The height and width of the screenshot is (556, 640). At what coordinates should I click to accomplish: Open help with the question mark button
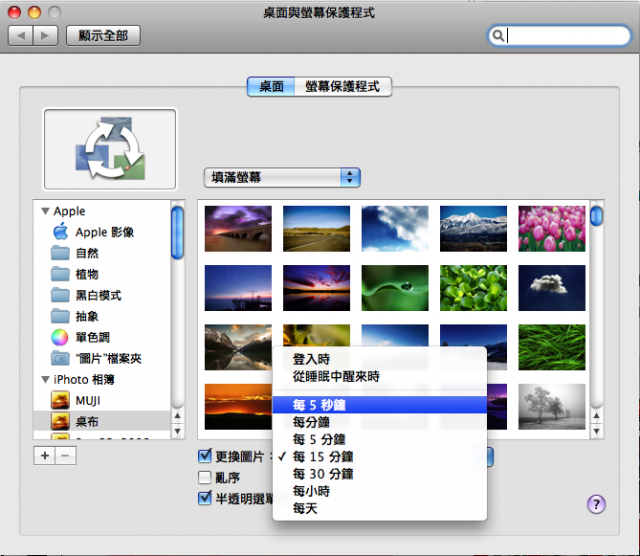tap(596, 504)
